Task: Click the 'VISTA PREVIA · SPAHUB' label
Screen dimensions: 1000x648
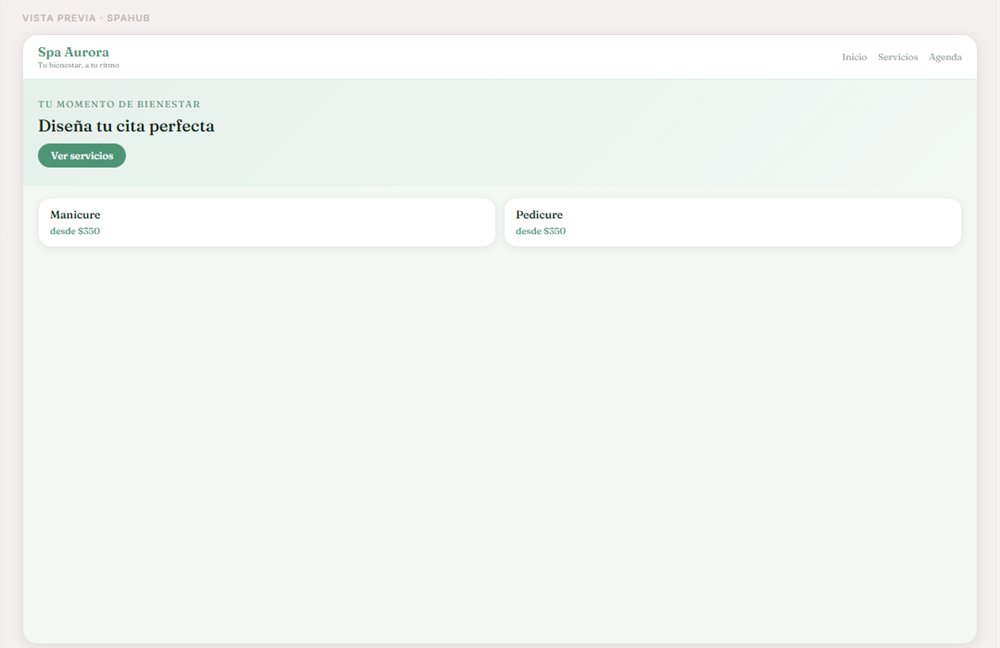Action: pos(86,18)
